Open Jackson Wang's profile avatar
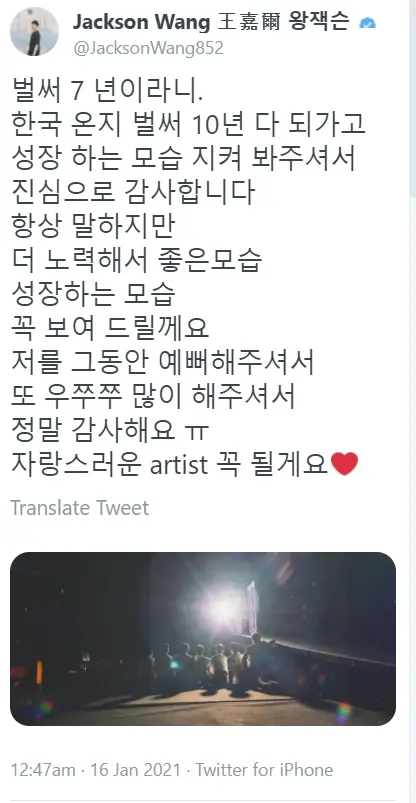Viewport: 416px width, 803px height. [x=34, y=32]
